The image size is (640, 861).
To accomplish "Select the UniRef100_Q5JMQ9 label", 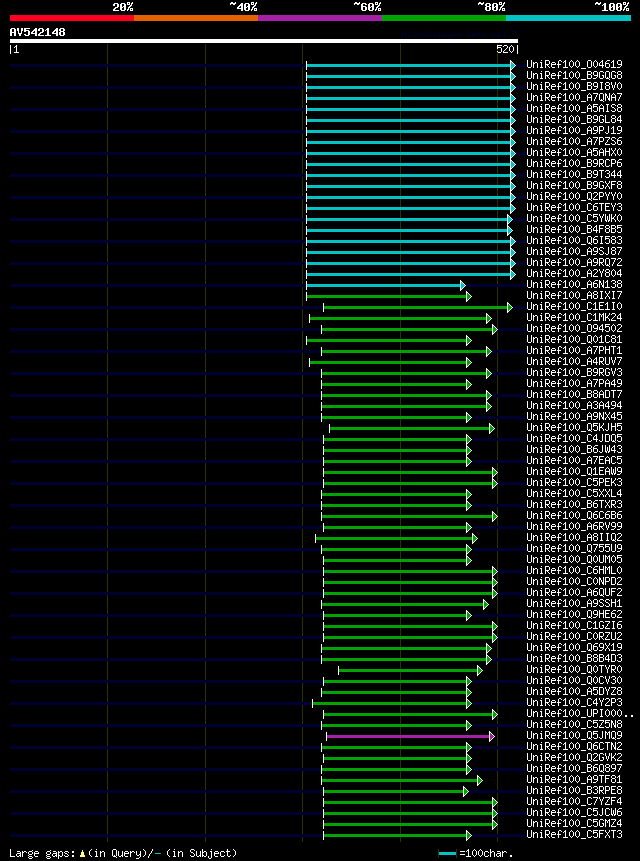I will (574, 735).
